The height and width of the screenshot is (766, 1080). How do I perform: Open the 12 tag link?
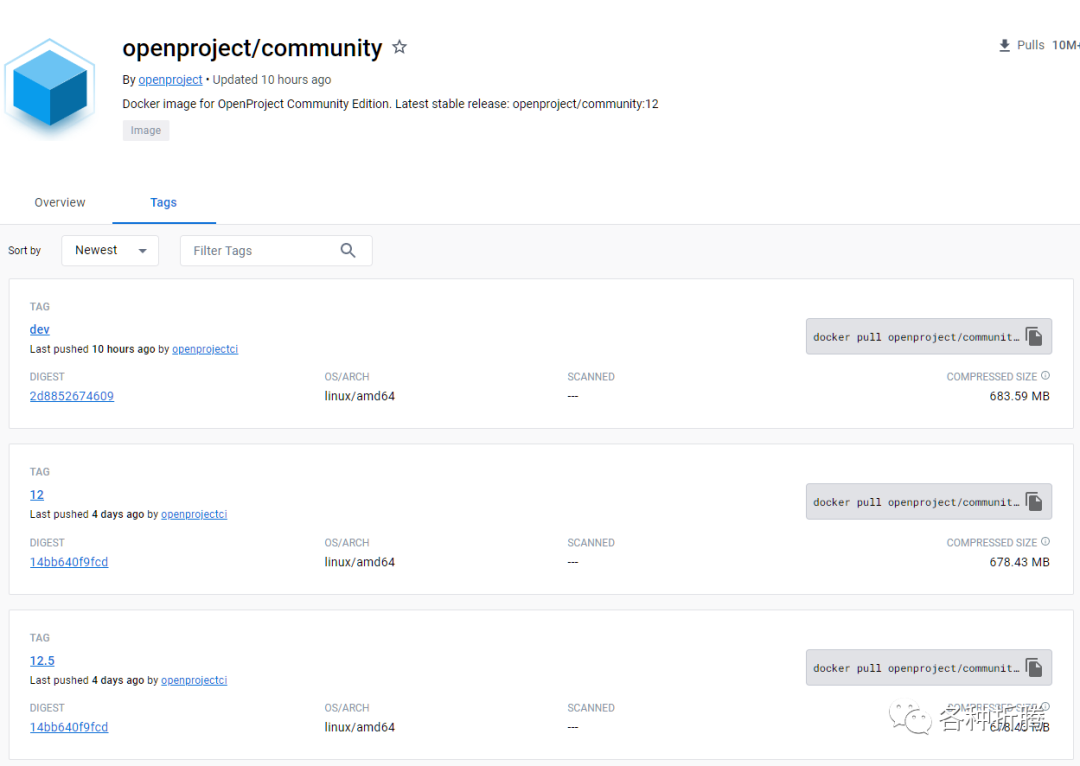click(x=37, y=495)
